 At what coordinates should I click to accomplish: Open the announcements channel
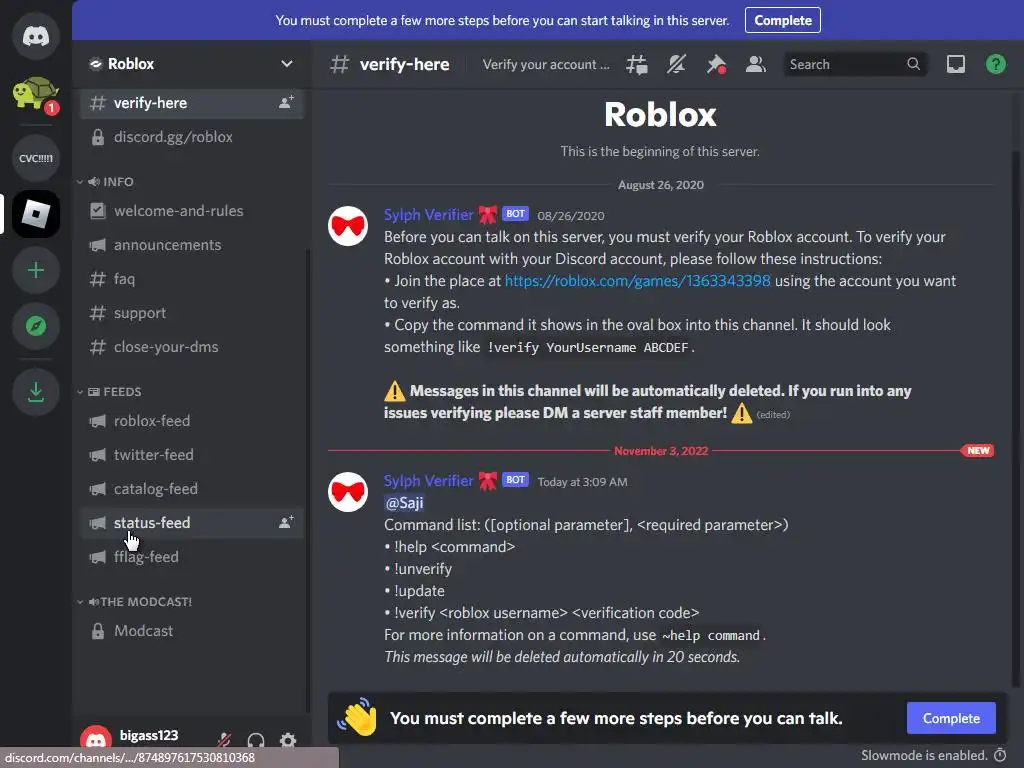pyautogui.click(x=192, y=245)
